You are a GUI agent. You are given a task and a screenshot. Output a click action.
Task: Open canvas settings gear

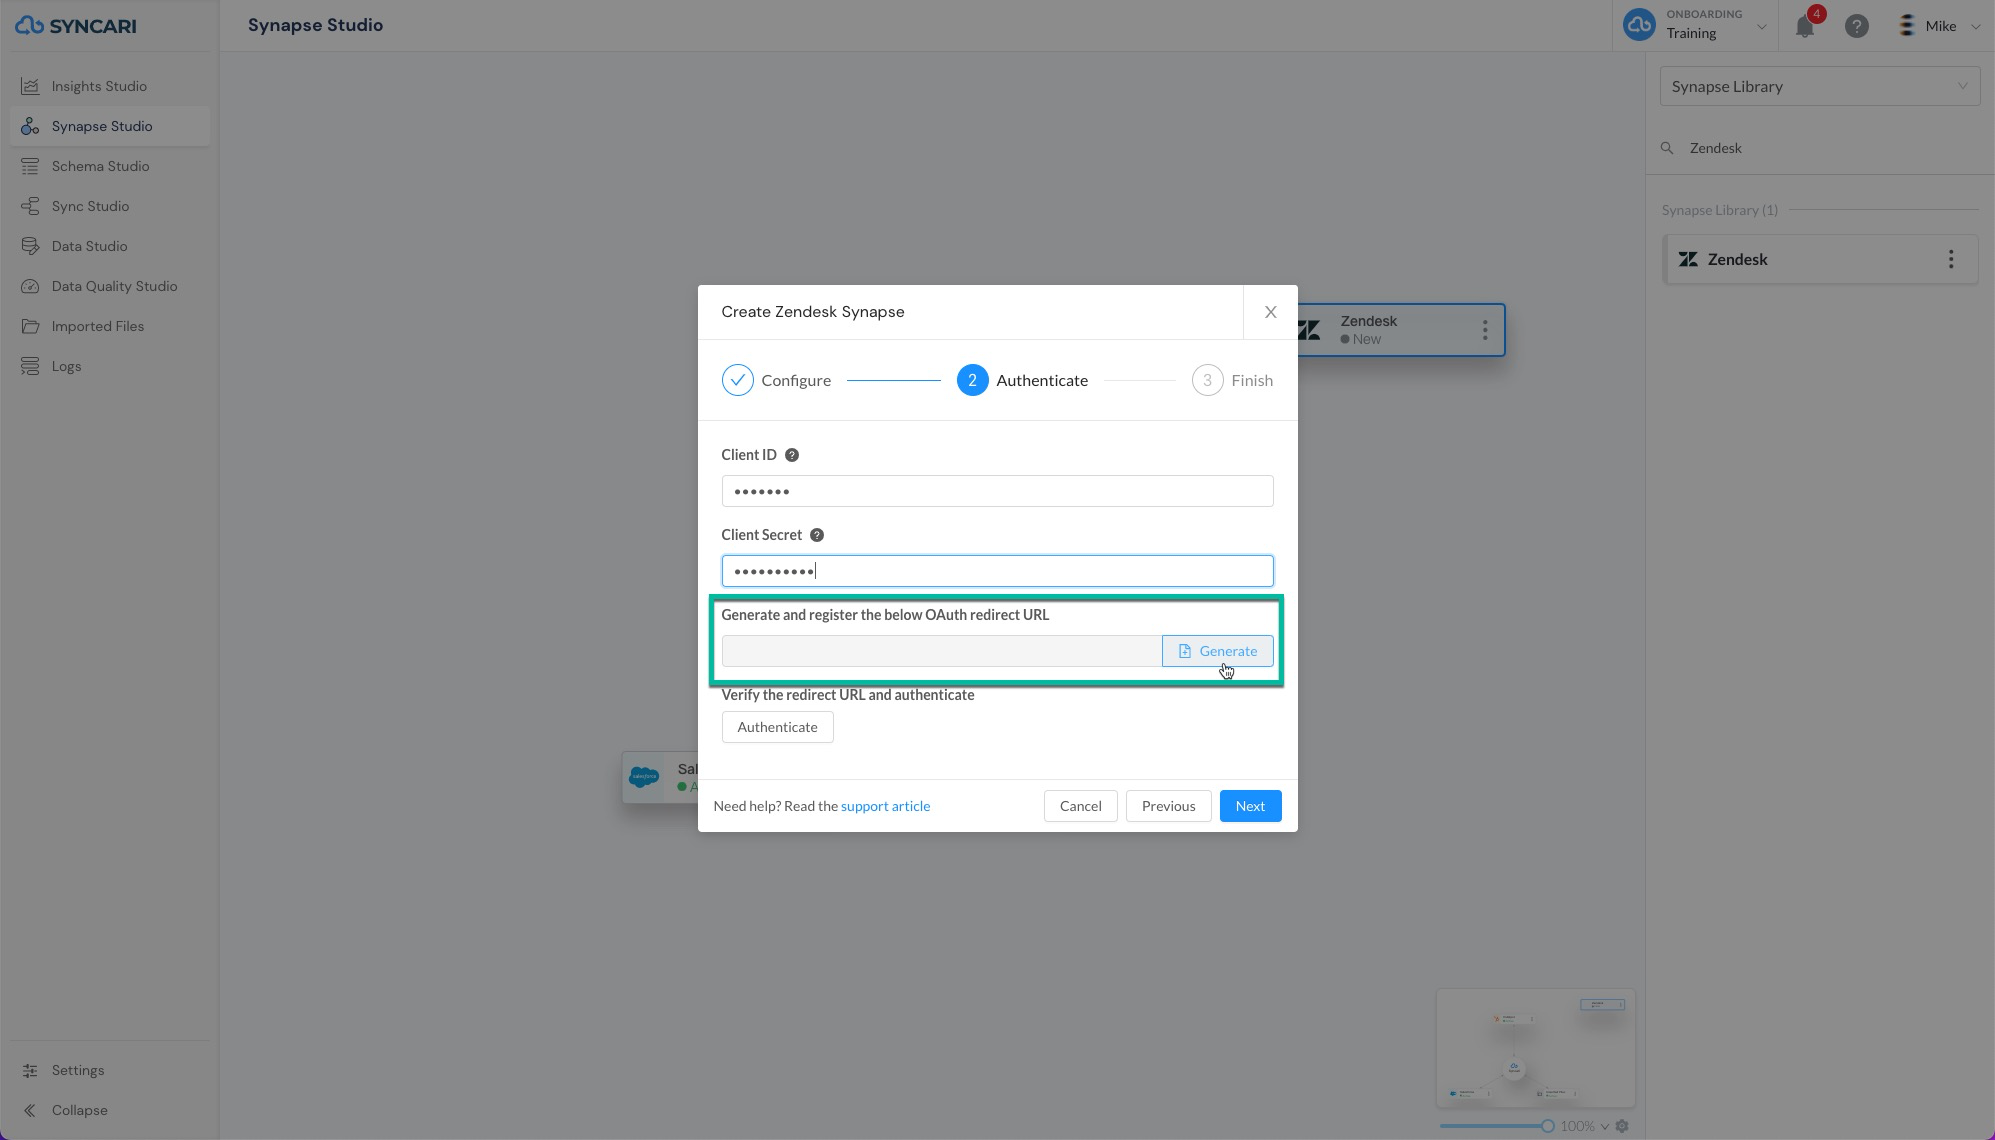1622,1126
